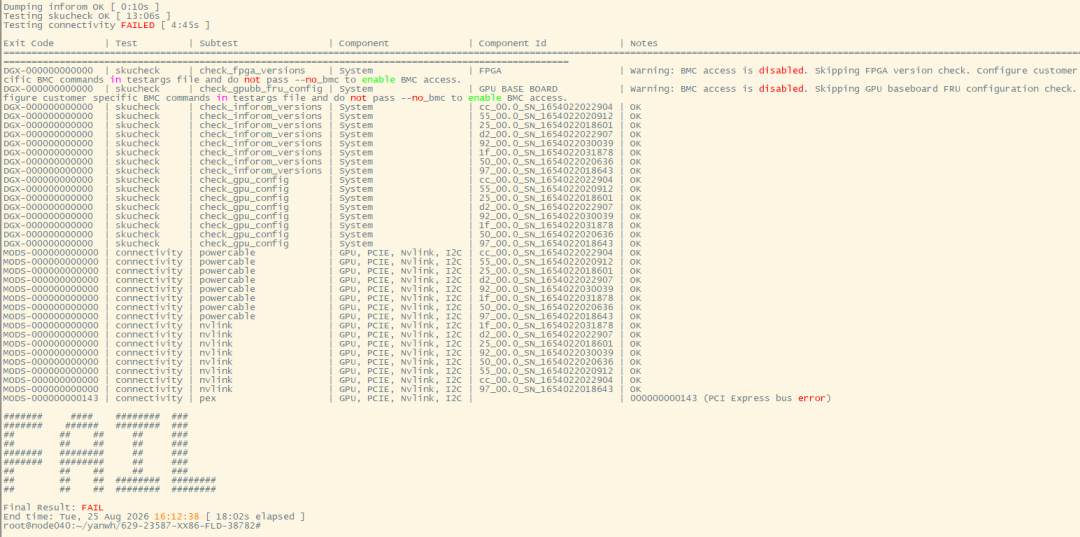Select 92_00.0_SN_1654022030039 in the powercable rows
Screen dimensions: 1080x537
[x=546, y=289]
